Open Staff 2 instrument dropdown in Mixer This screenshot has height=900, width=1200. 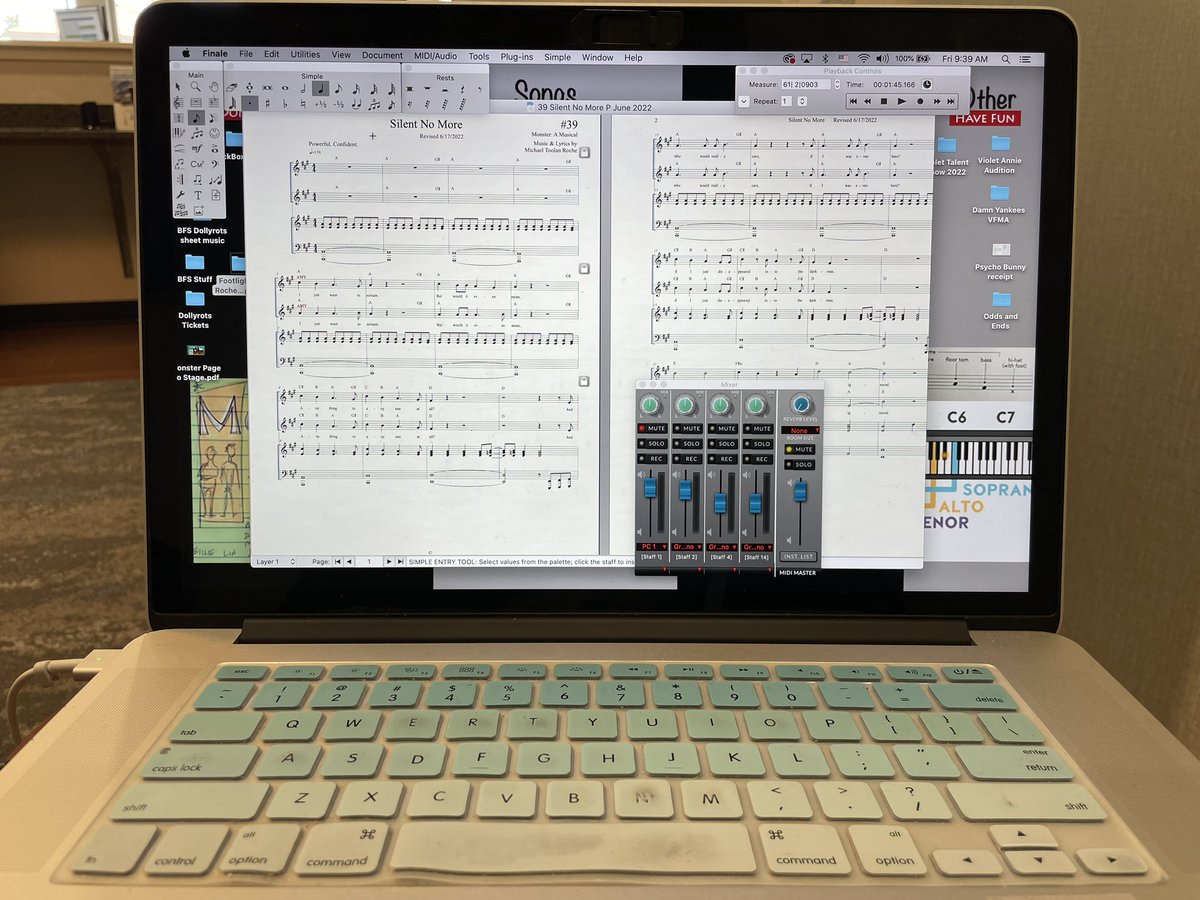687,547
